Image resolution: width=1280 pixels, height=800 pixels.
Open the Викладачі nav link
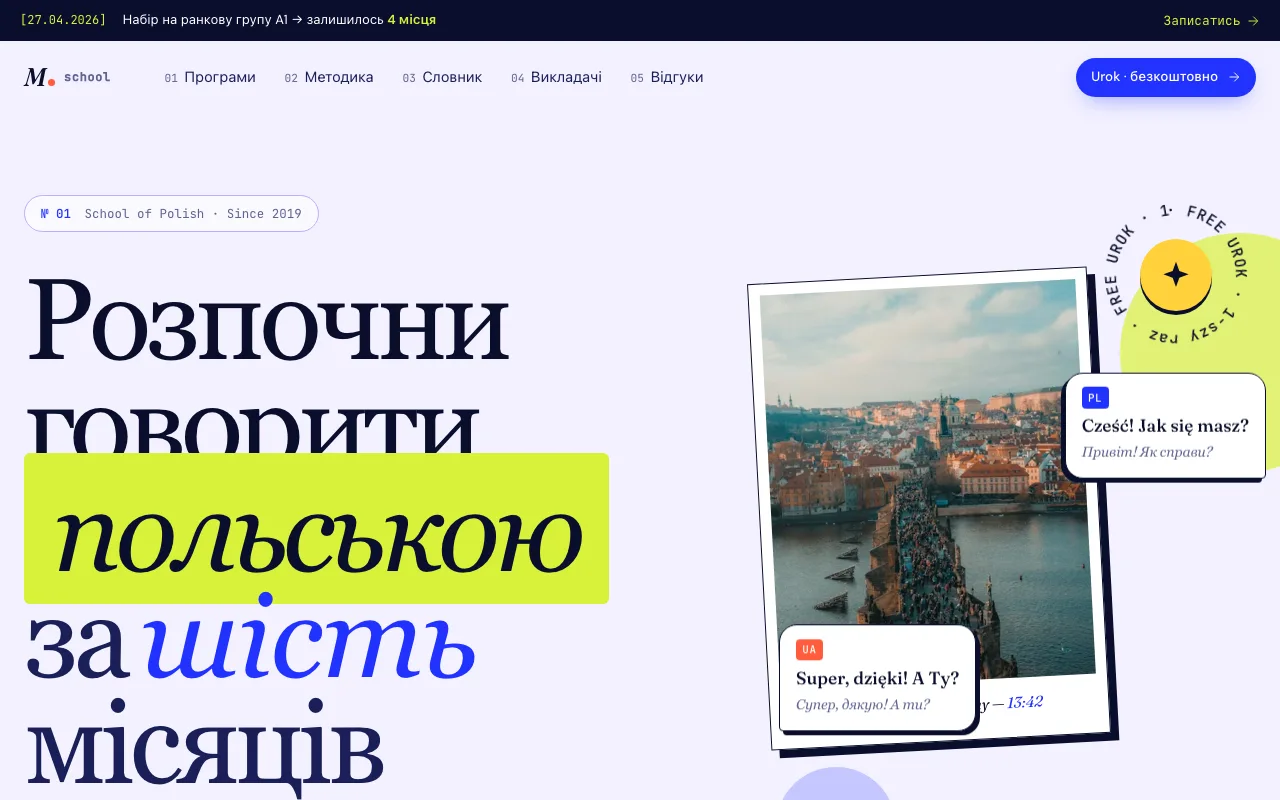[556, 77]
